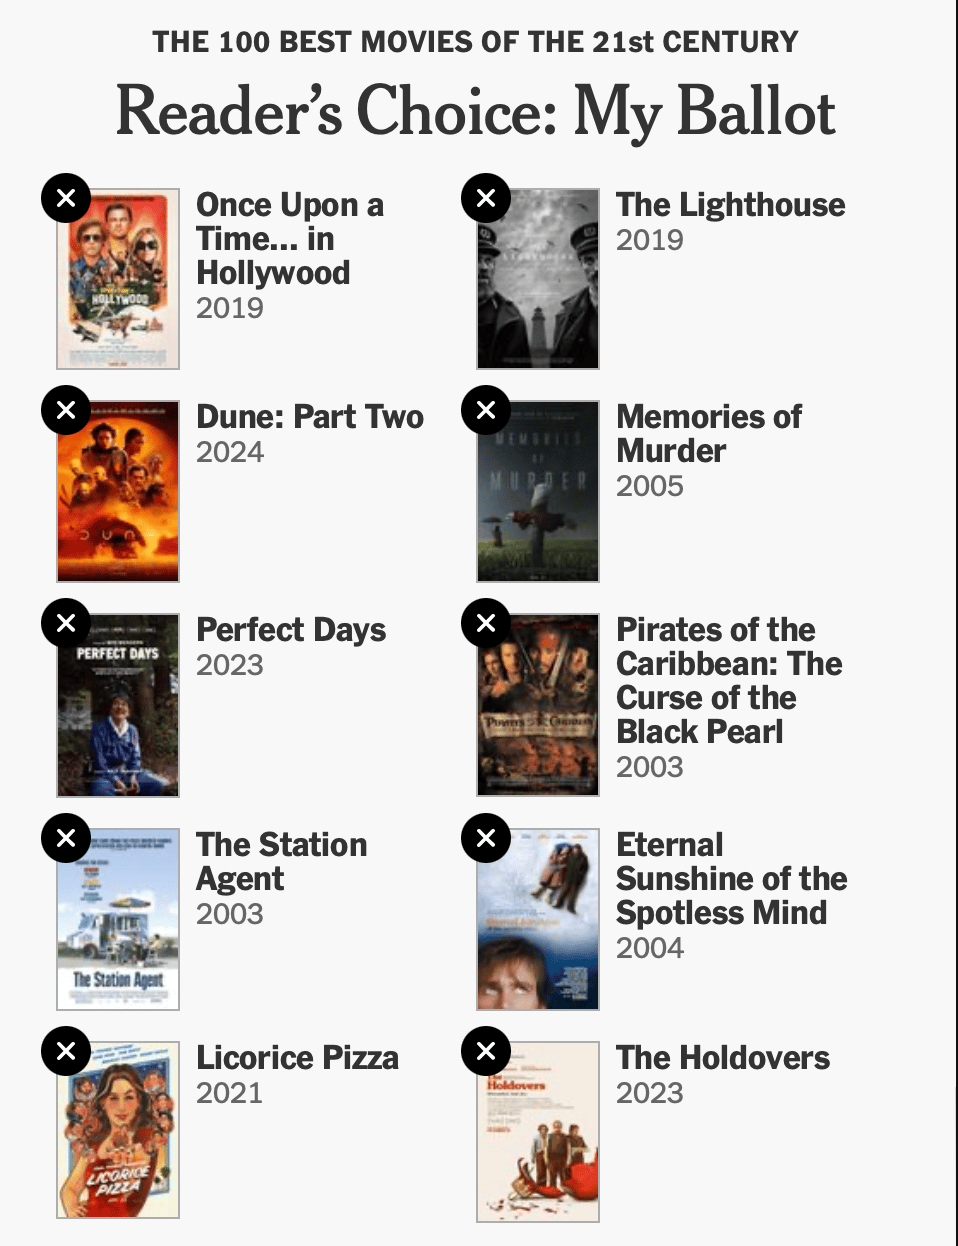This screenshot has width=958, height=1246.
Task: Remove The Lighthouse using its X icon
Action: pyautogui.click(x=486, y=198)
